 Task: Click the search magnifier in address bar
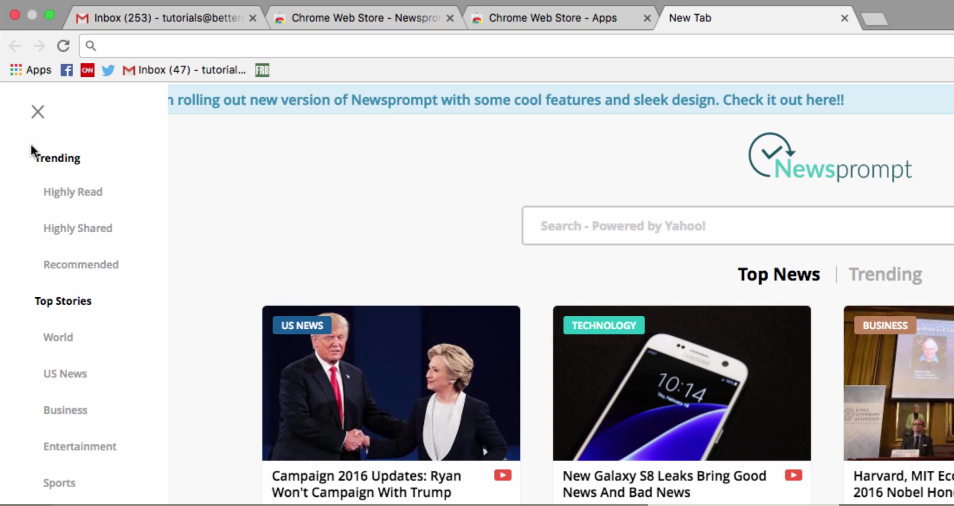pos(91,46)
